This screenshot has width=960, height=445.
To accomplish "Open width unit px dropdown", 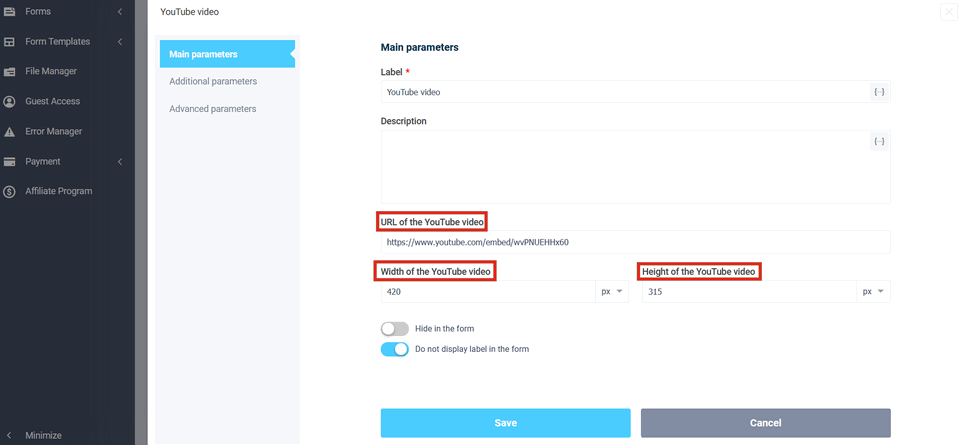I will (x=612, y=292).
